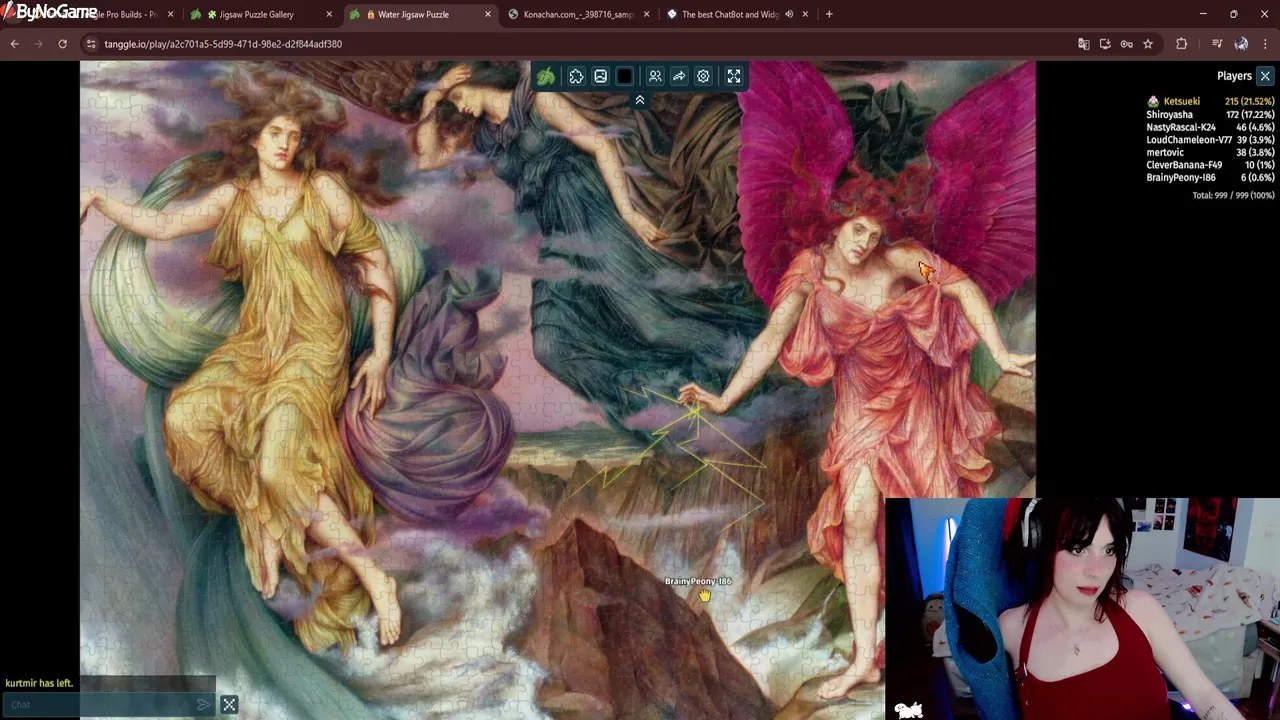Open the Chrome three-dot menu
Viewport: 1280px width, 720px height.
coord(1266,44)
